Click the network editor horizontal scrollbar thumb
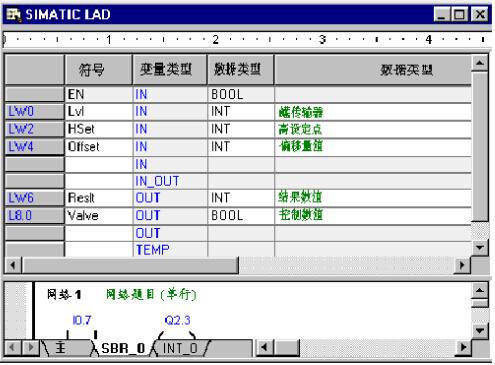The width and height of the screenshot is (495, 365). coord(286,348)
